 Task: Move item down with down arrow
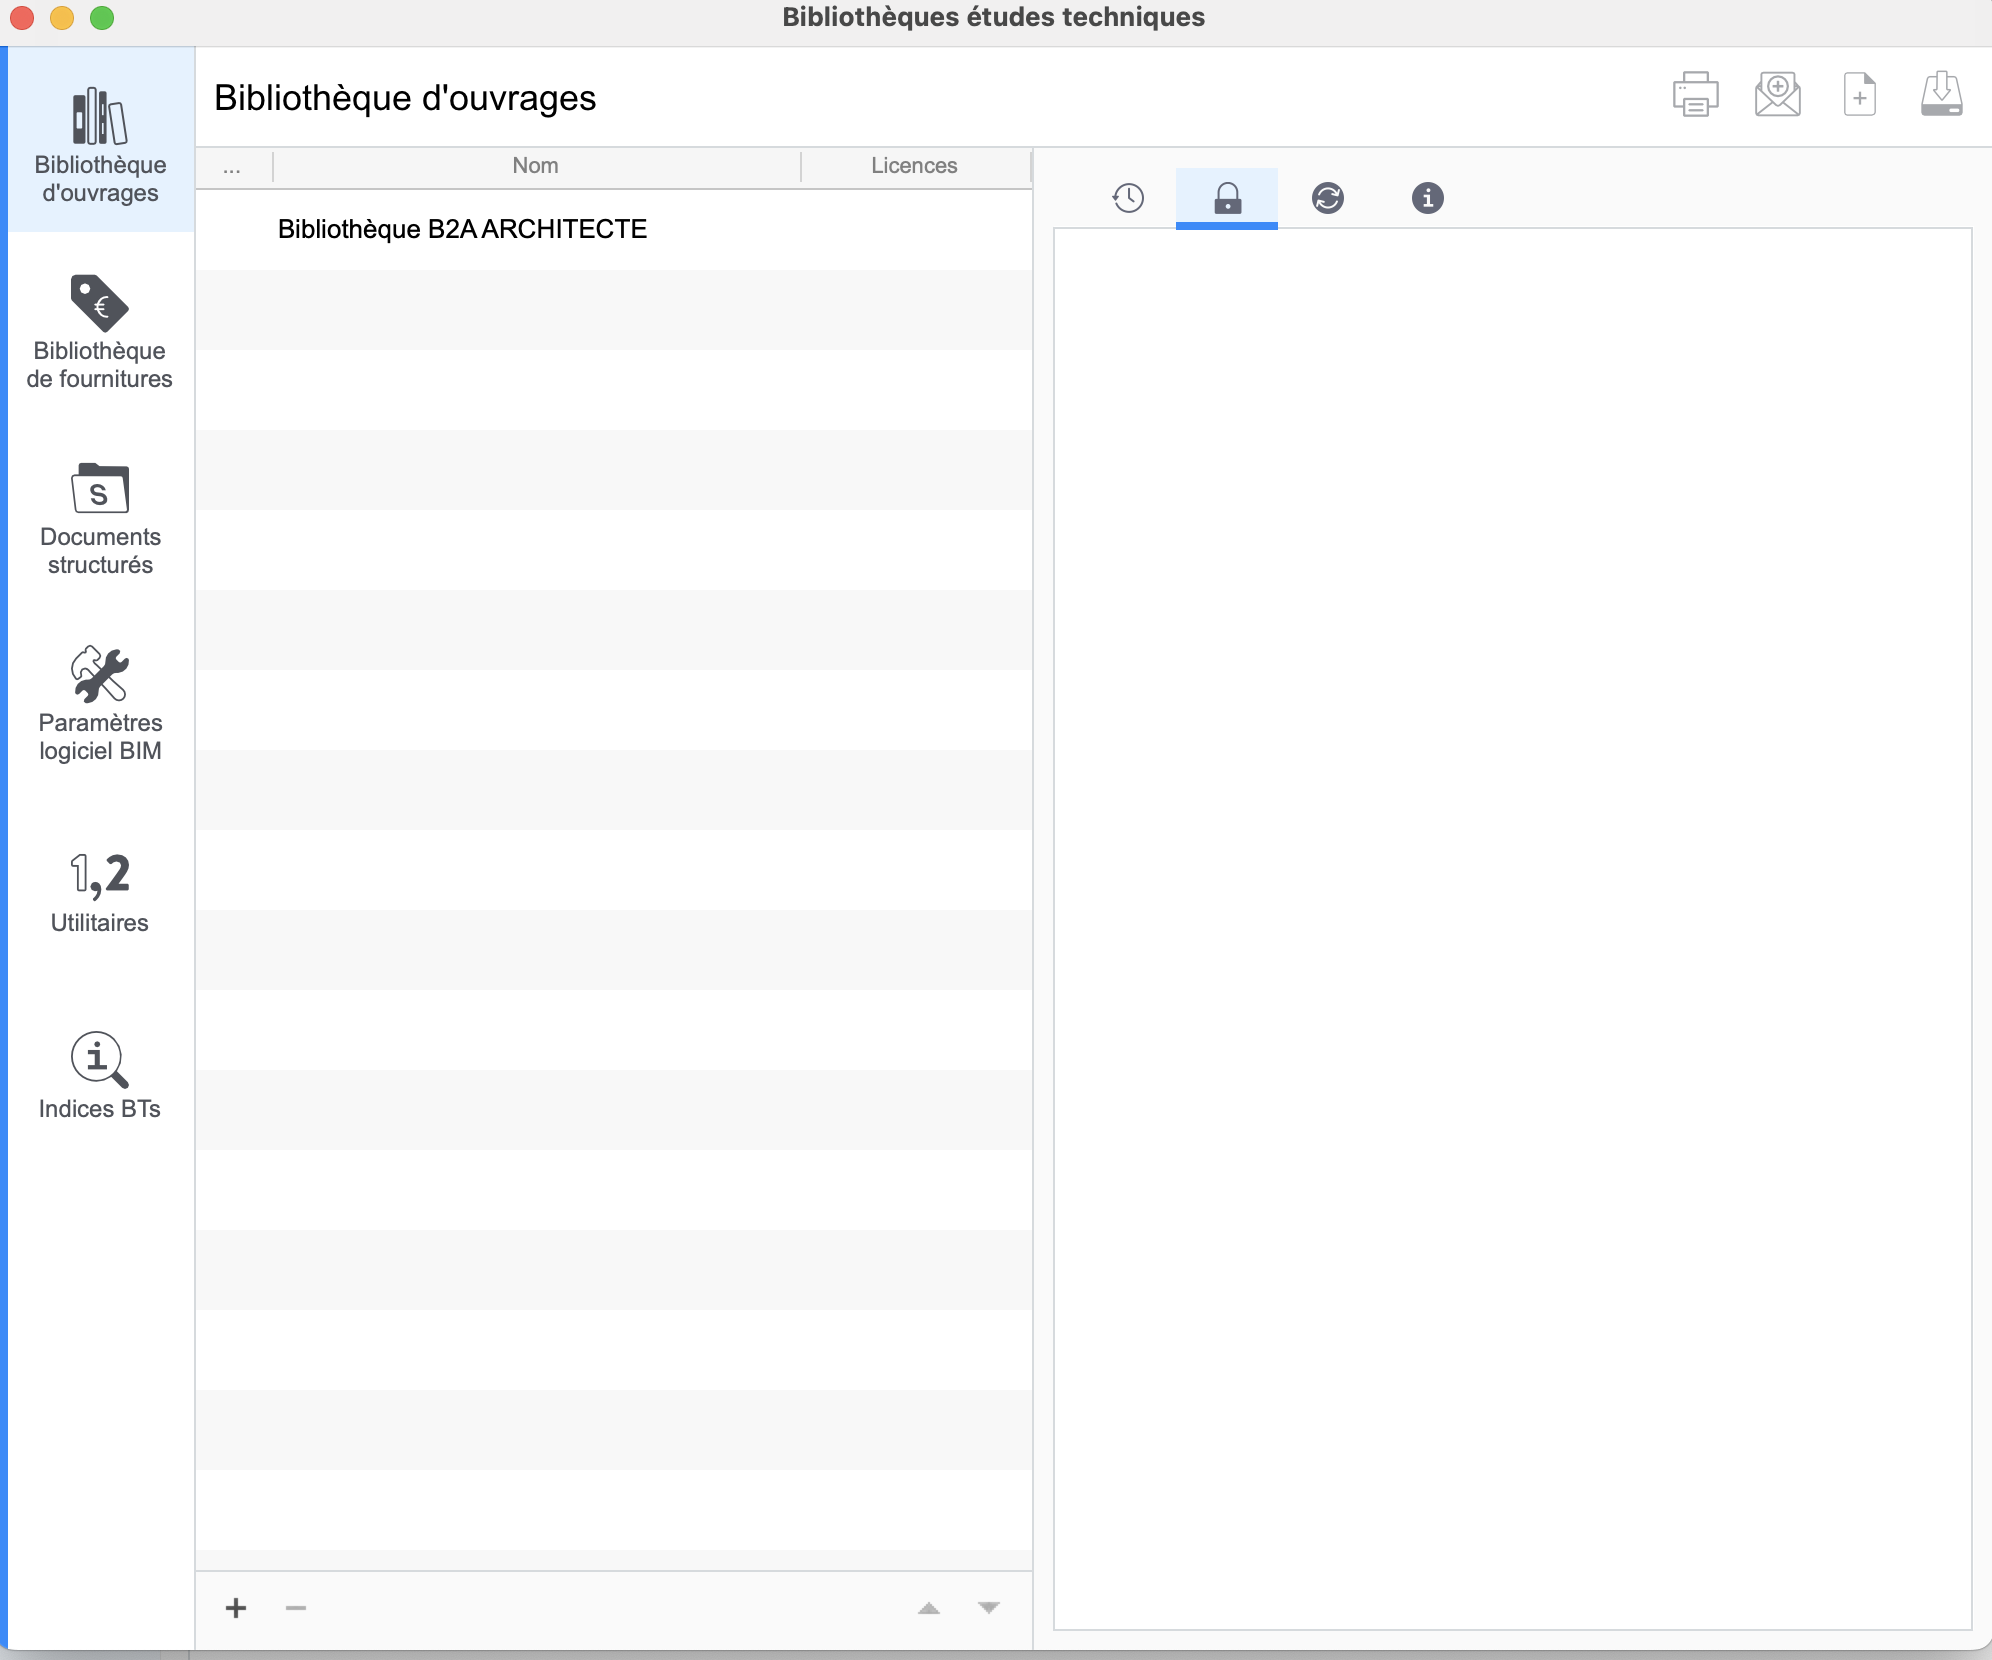(x=989, y=1608)
